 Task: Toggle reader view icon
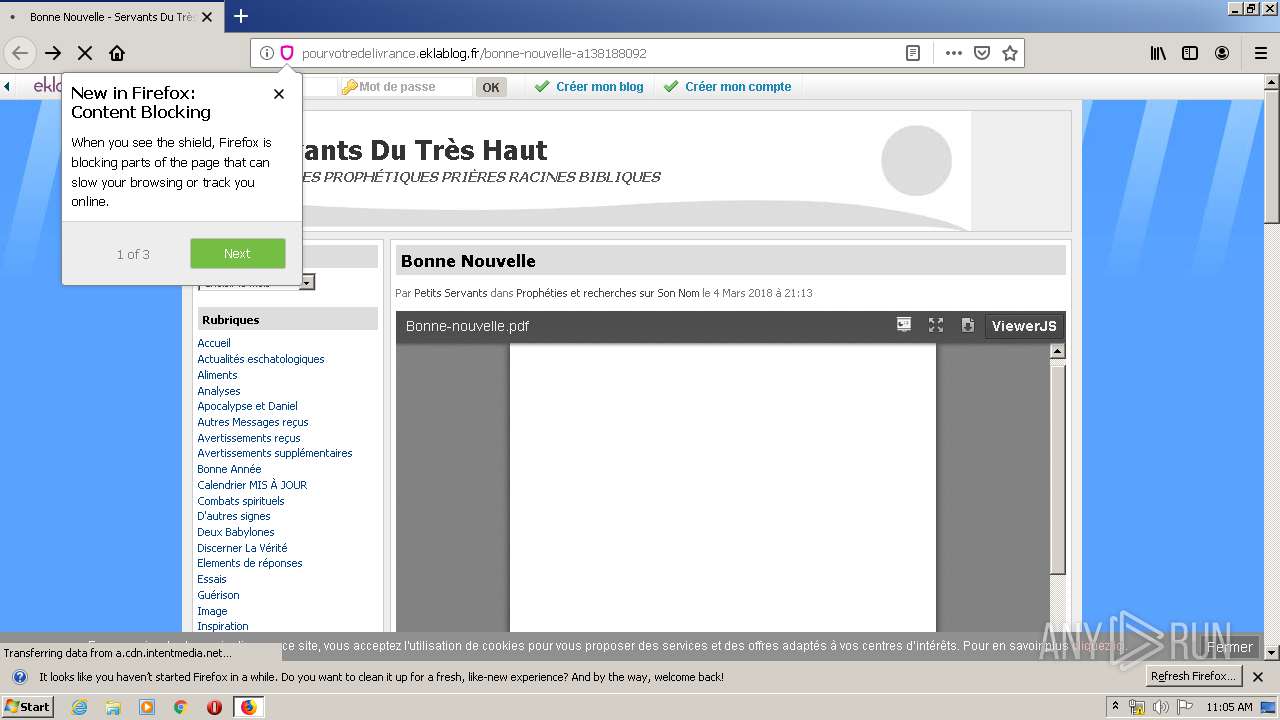(913, 53)
